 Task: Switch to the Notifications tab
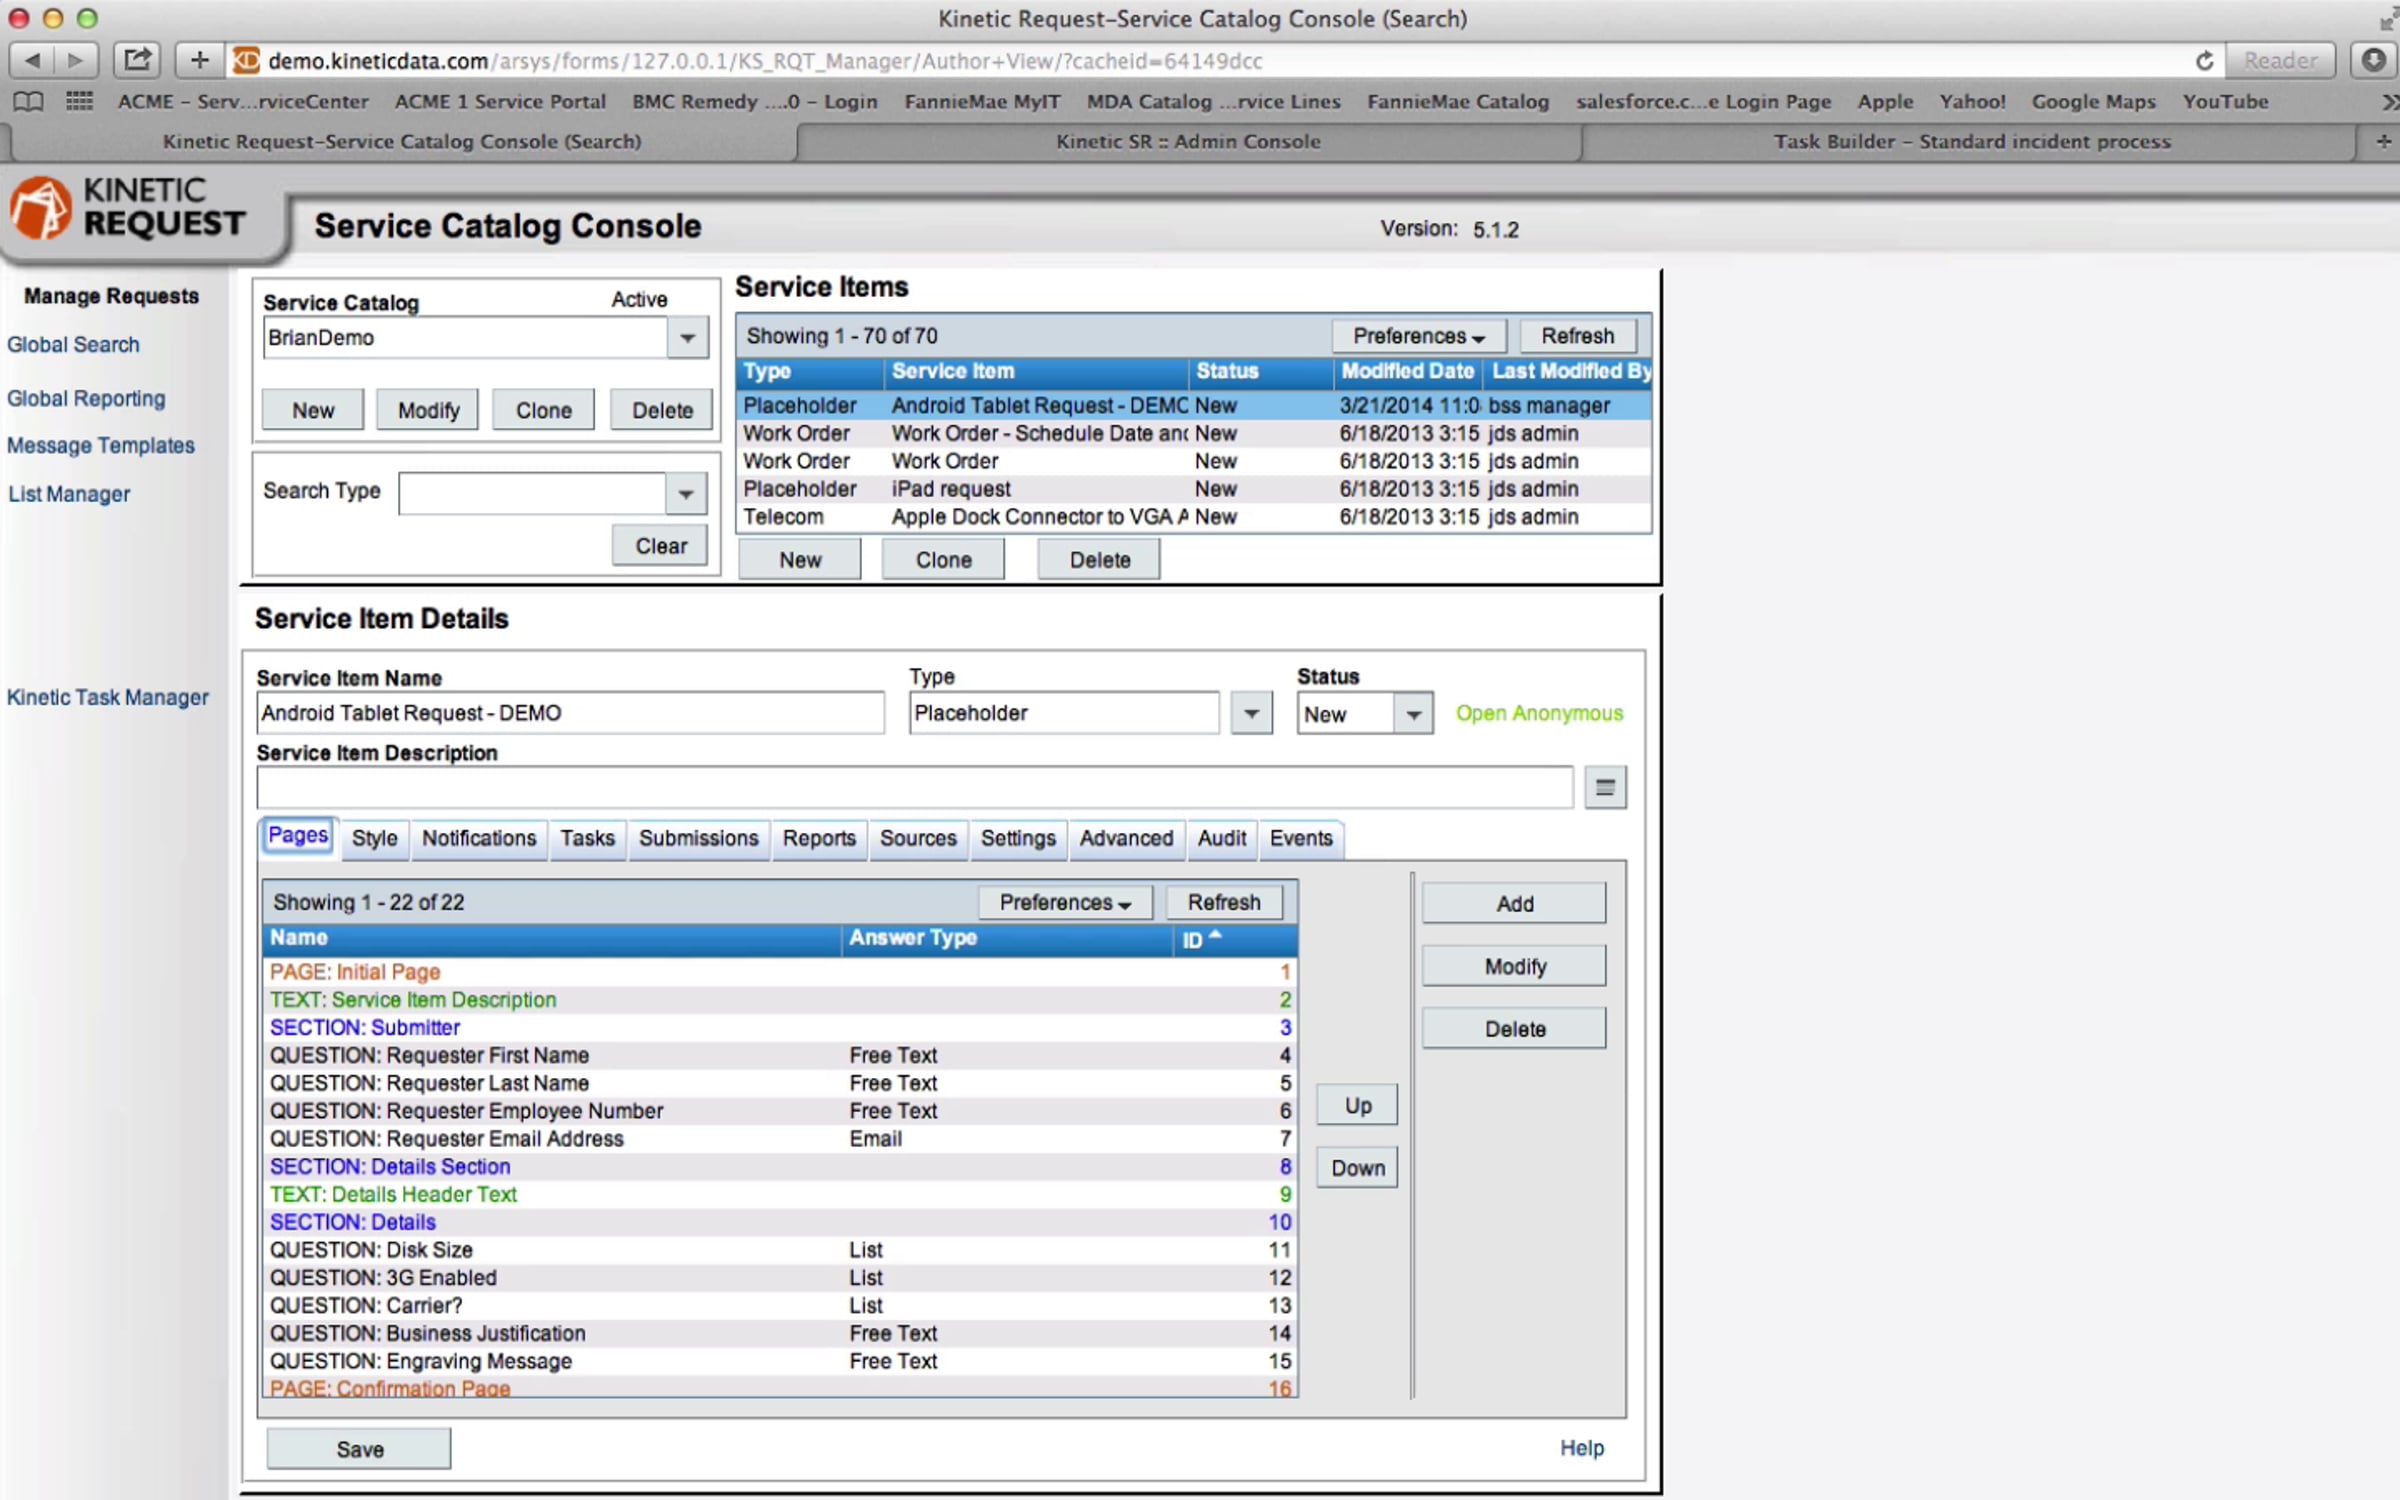(x=478, y=838)
